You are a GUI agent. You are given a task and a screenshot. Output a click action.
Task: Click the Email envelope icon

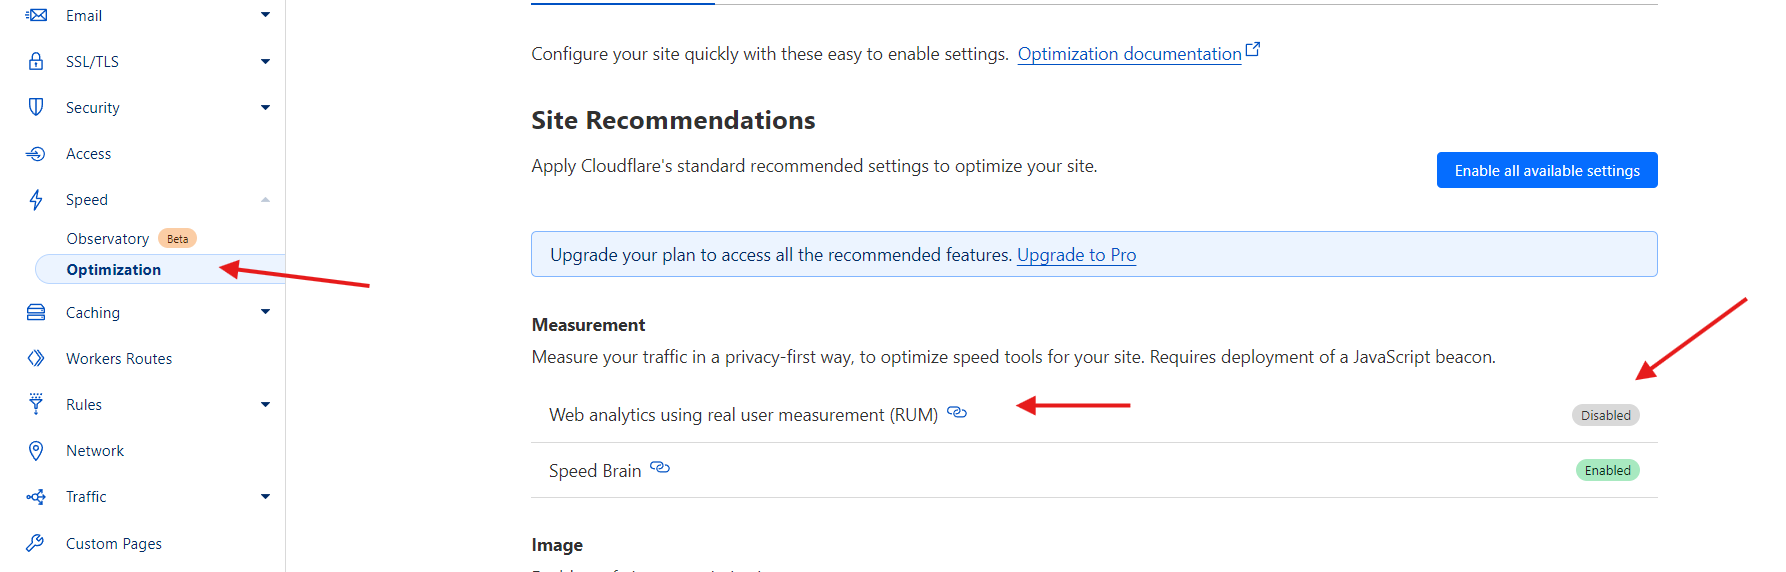point(36,15)
